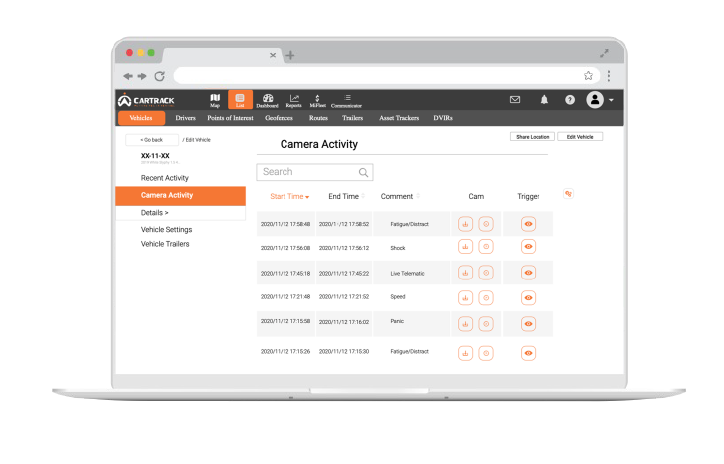Click round cam icon in 17:15:26 row

tap(486, 353)
